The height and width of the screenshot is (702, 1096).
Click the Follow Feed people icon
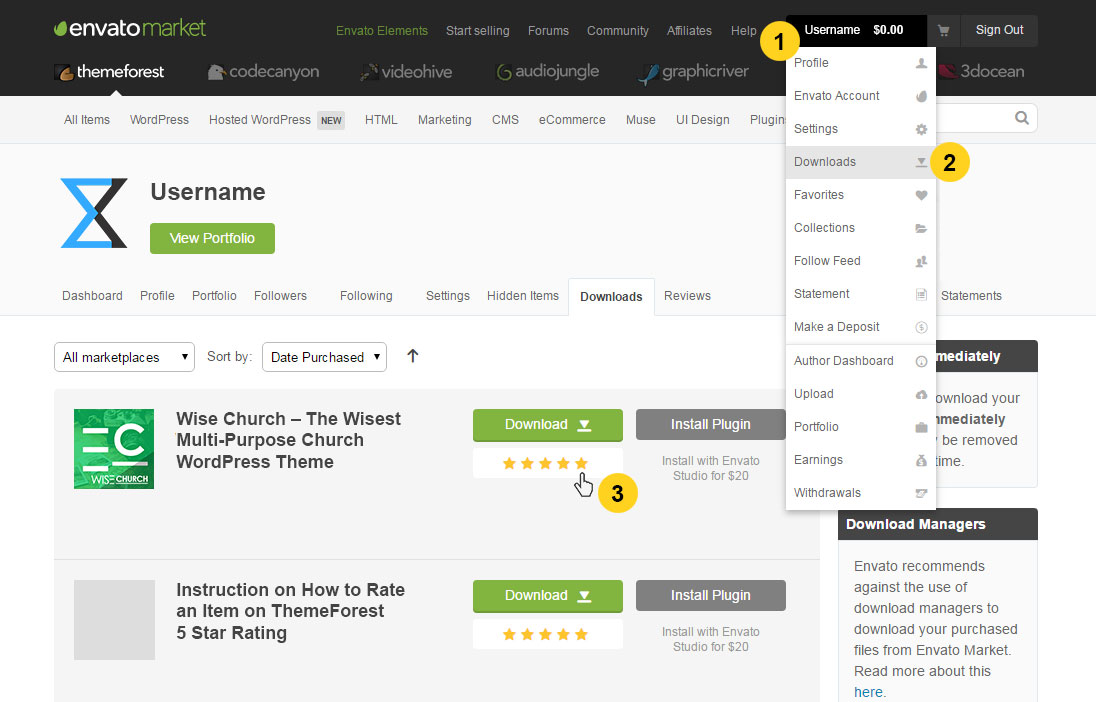(921, 261)
